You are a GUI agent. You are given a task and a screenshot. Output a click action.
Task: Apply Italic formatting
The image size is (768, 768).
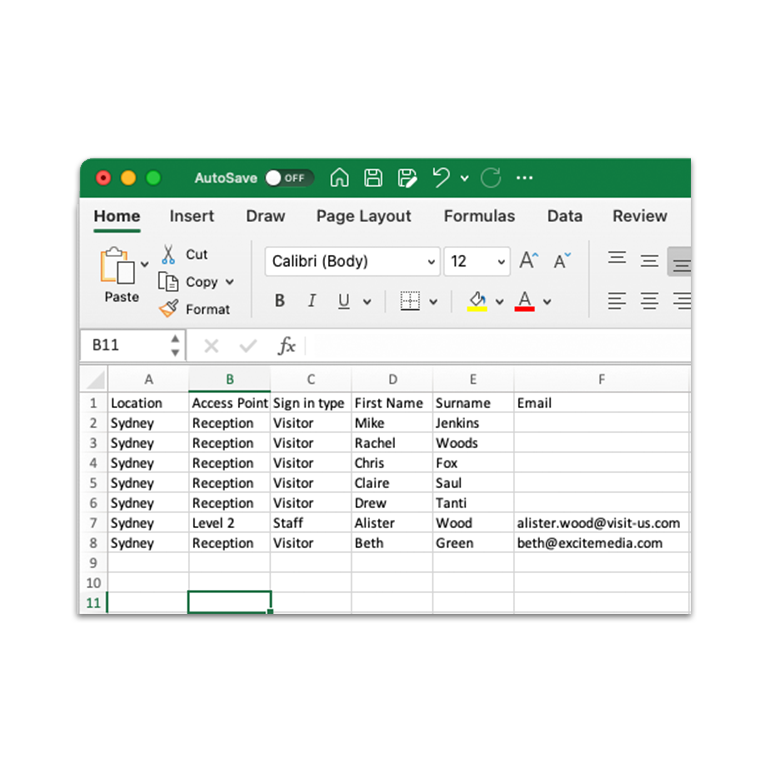(x=312, y=301)
